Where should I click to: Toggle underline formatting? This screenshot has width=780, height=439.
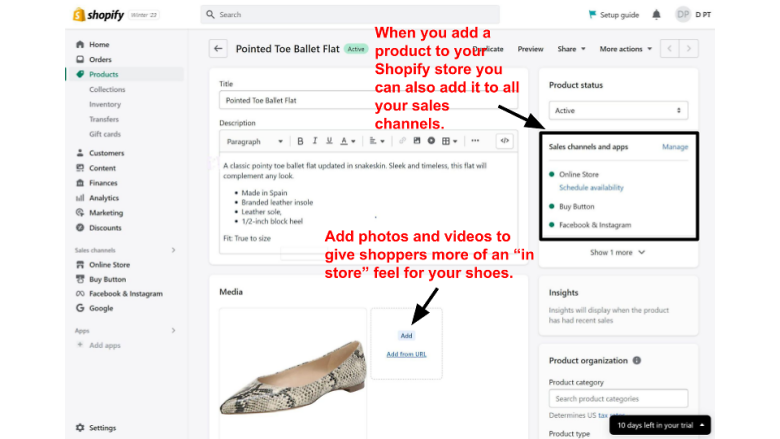pyautogui.click(x=329, y=141)
